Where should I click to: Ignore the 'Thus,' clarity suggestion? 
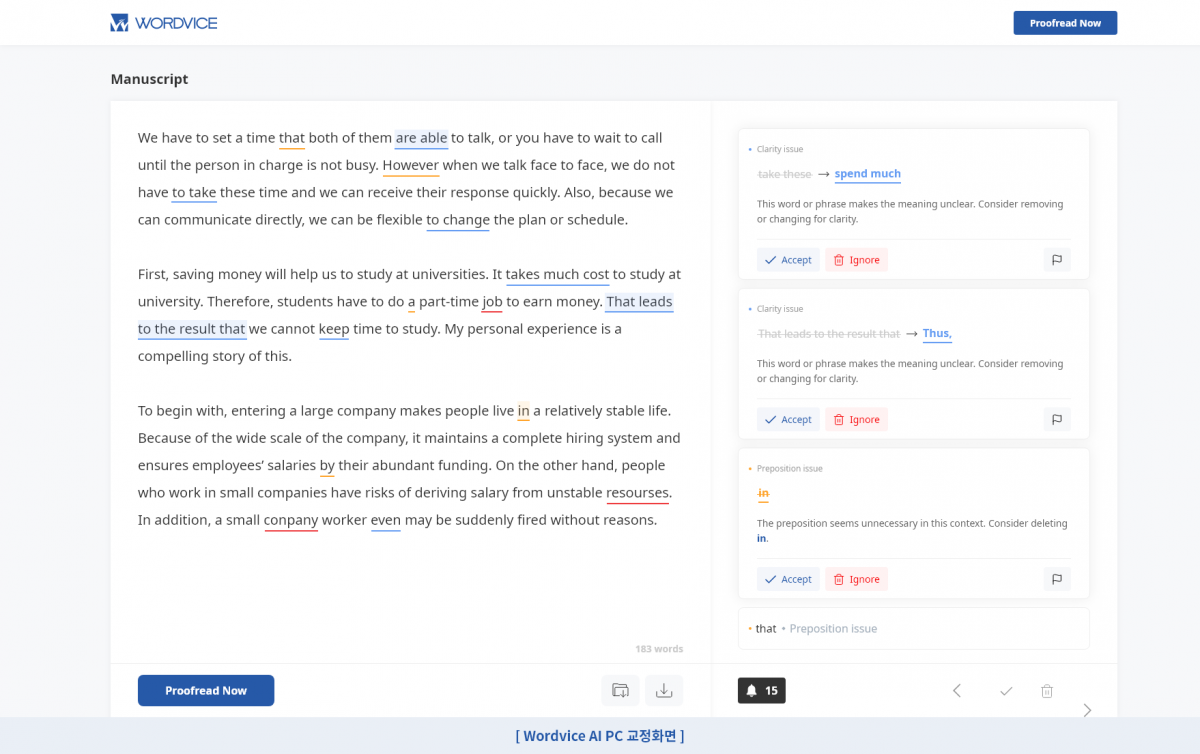856,420
